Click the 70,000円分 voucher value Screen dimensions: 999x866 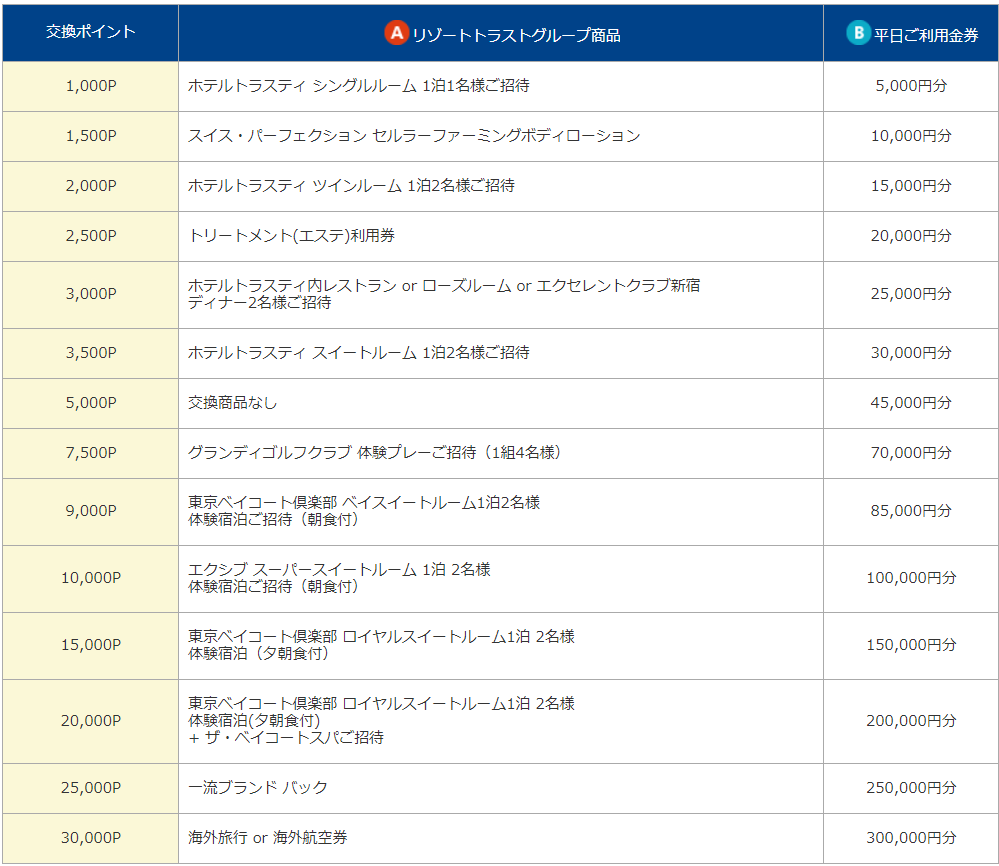[911, 452]
